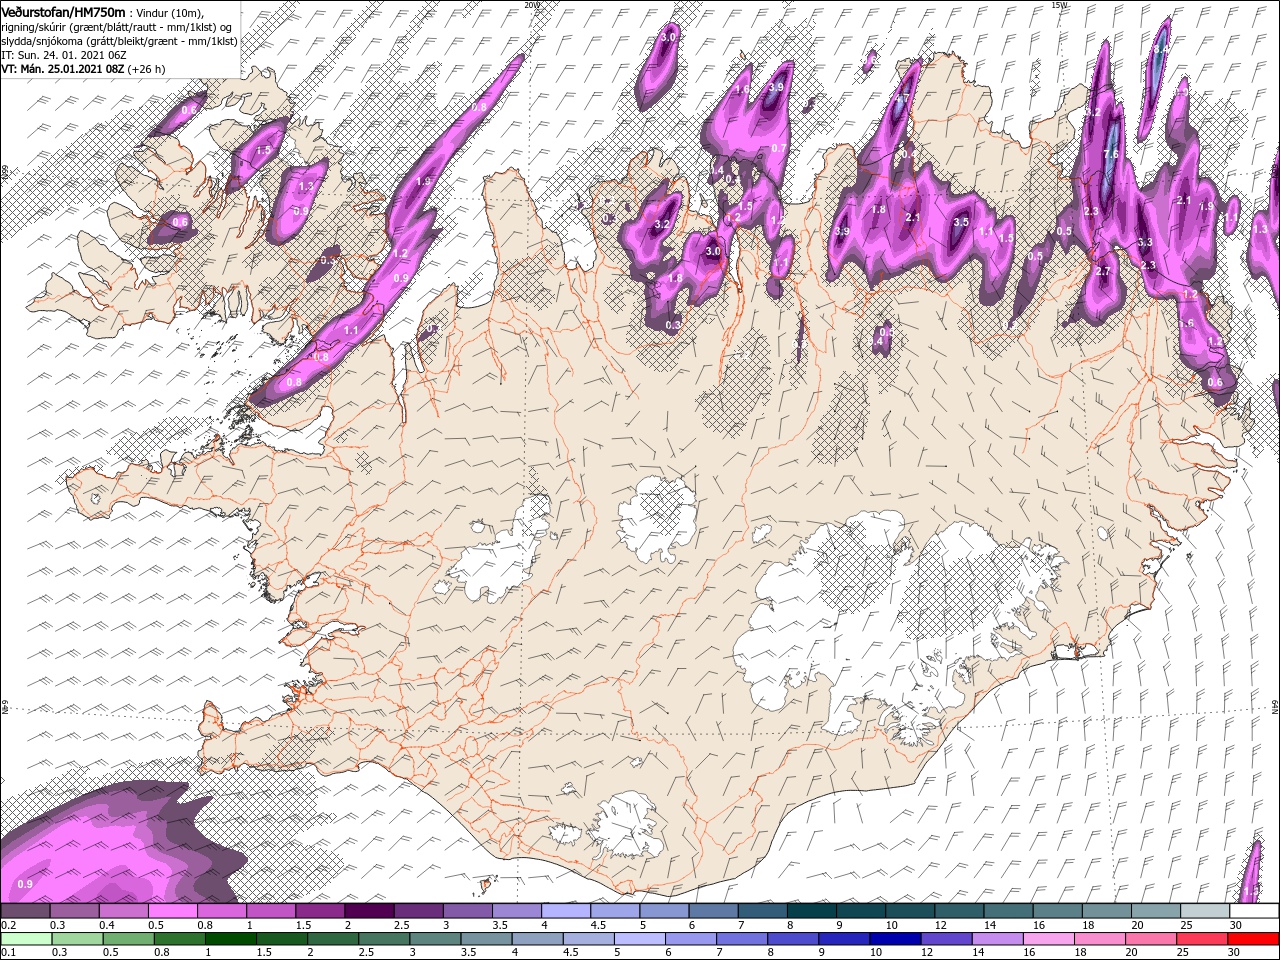The image size is (1280, 960).
Task: Select bottom-row grey-blue swatch between 3.5 and 4
Action: (486, 939)
